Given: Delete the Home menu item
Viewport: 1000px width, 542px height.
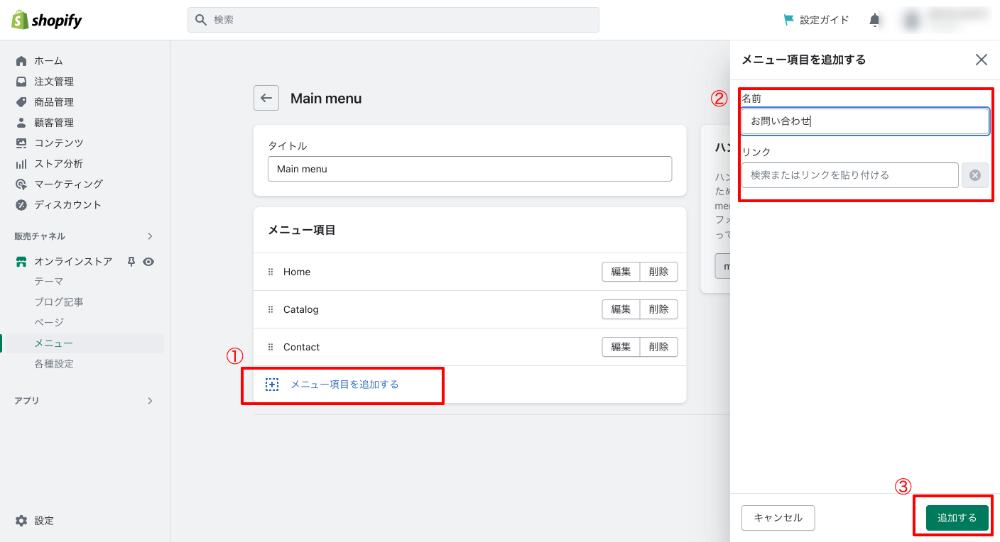Looking at the screenshot, I should [x=658, y=272].
